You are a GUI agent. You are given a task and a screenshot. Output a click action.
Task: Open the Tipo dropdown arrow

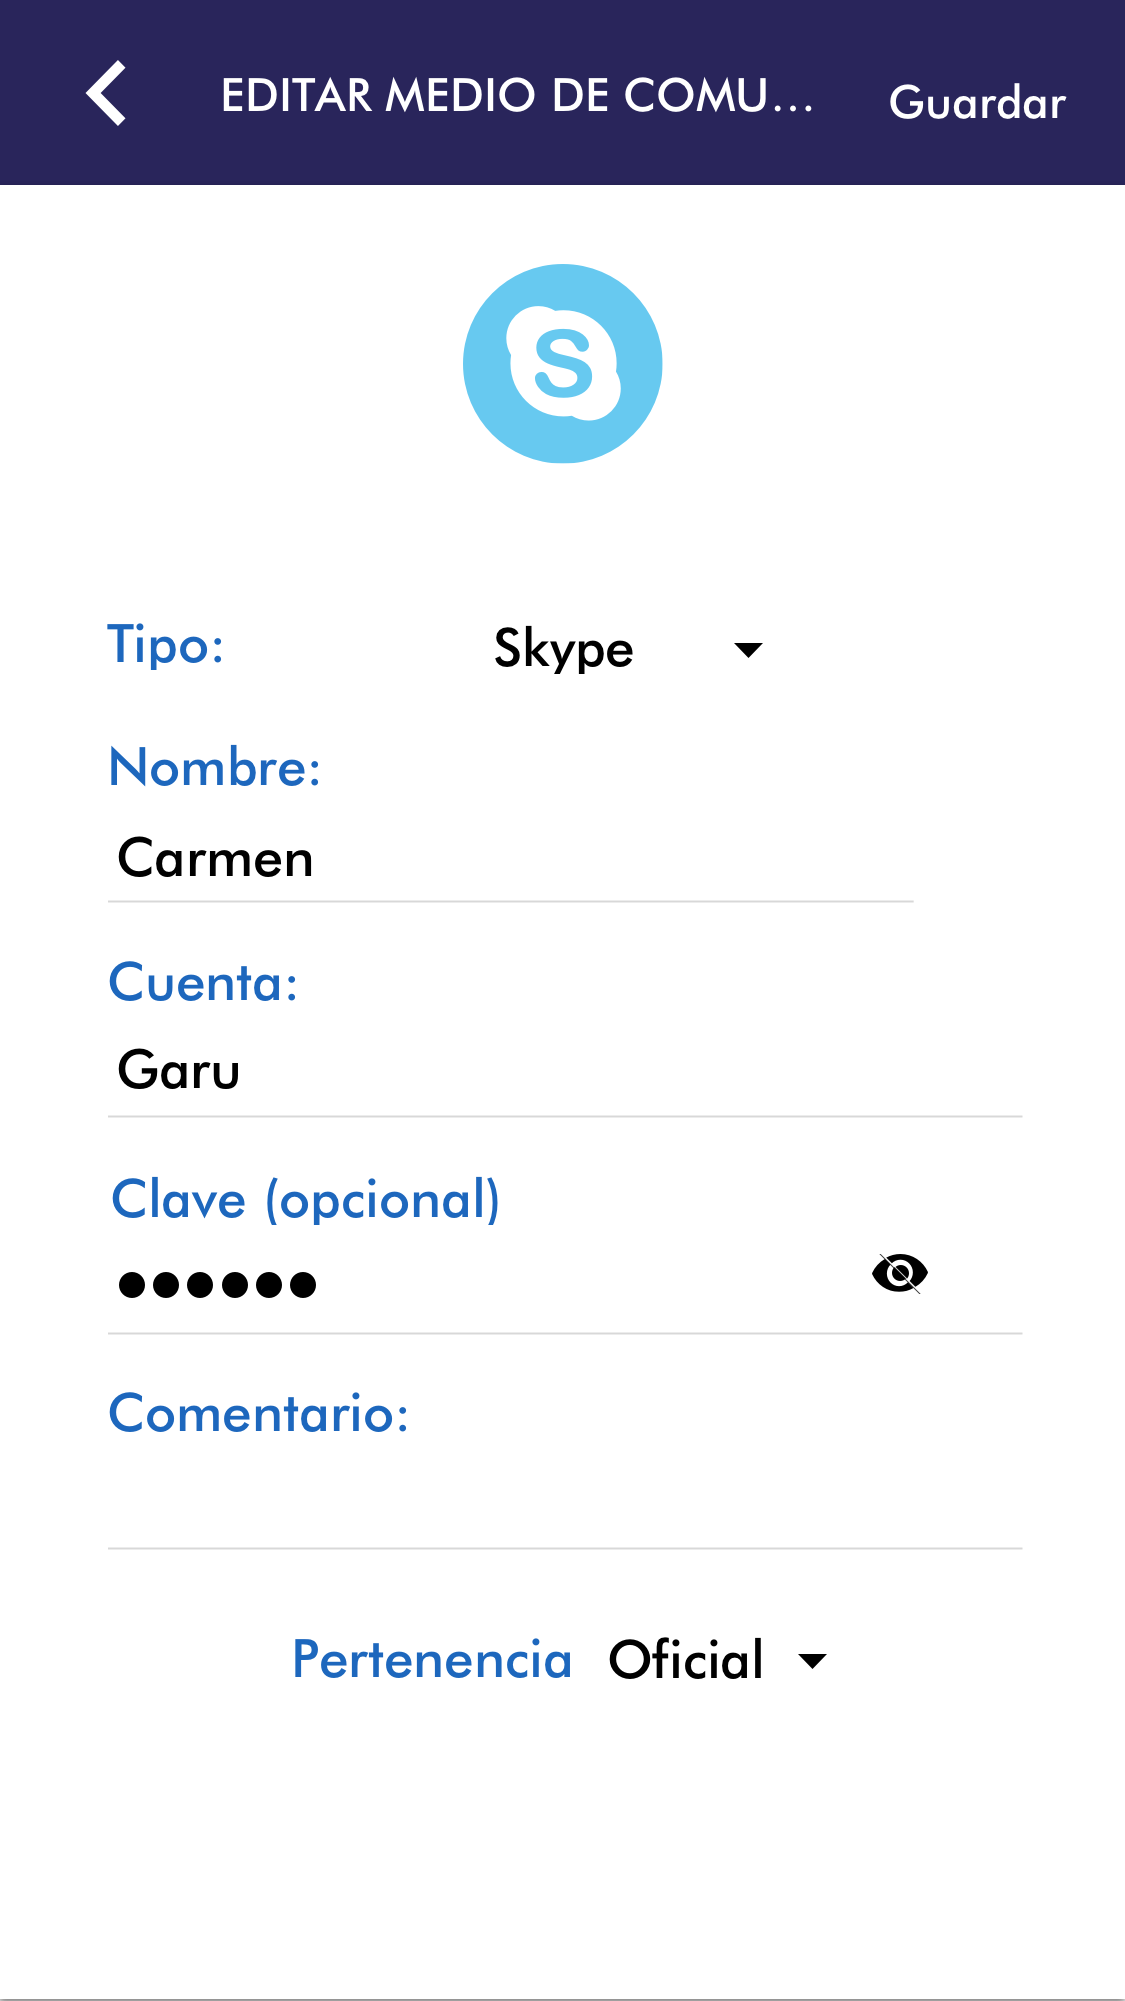pyautogui.click(x=748, y=650)
